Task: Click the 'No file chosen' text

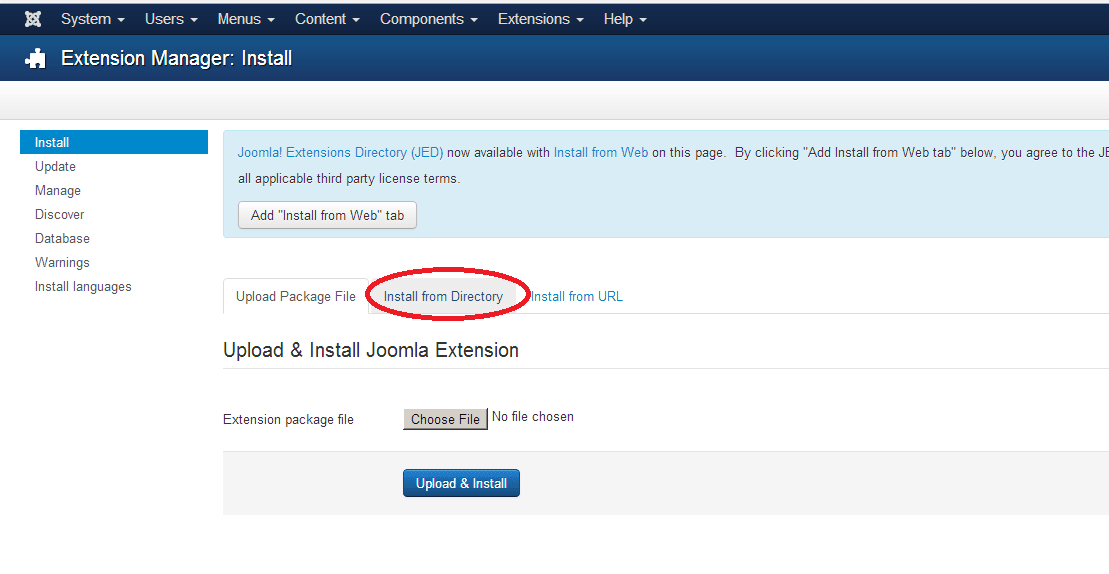Action: [533, 417]
